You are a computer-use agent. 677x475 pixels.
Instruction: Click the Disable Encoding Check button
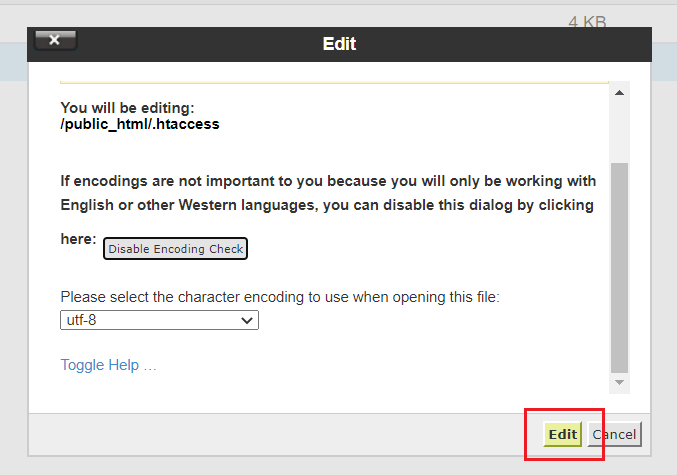pos(175,249)
